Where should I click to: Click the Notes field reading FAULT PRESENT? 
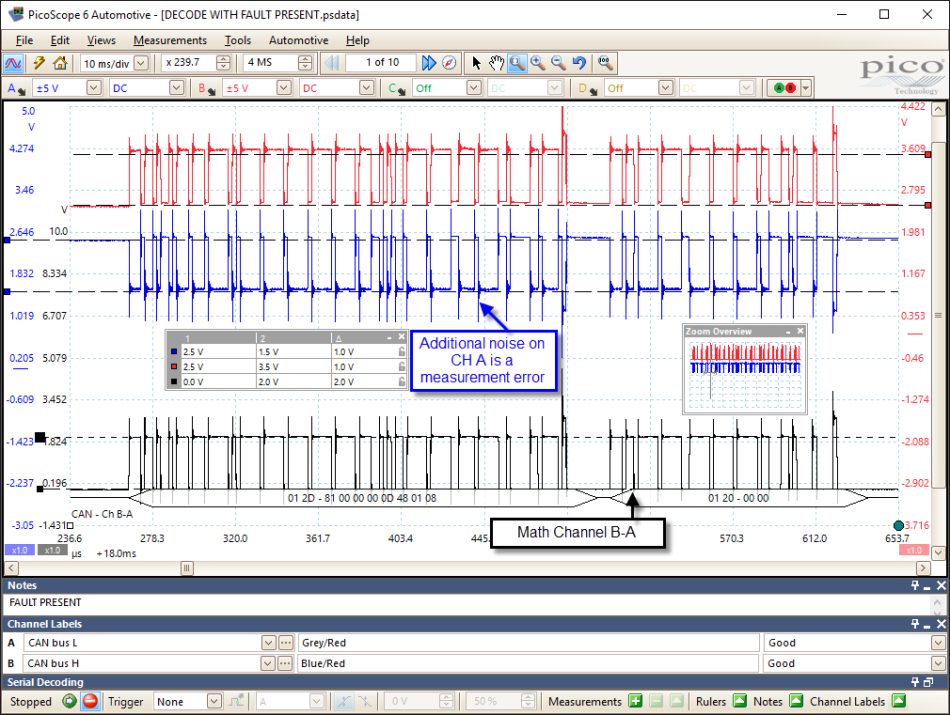click(x=467, y=603)
